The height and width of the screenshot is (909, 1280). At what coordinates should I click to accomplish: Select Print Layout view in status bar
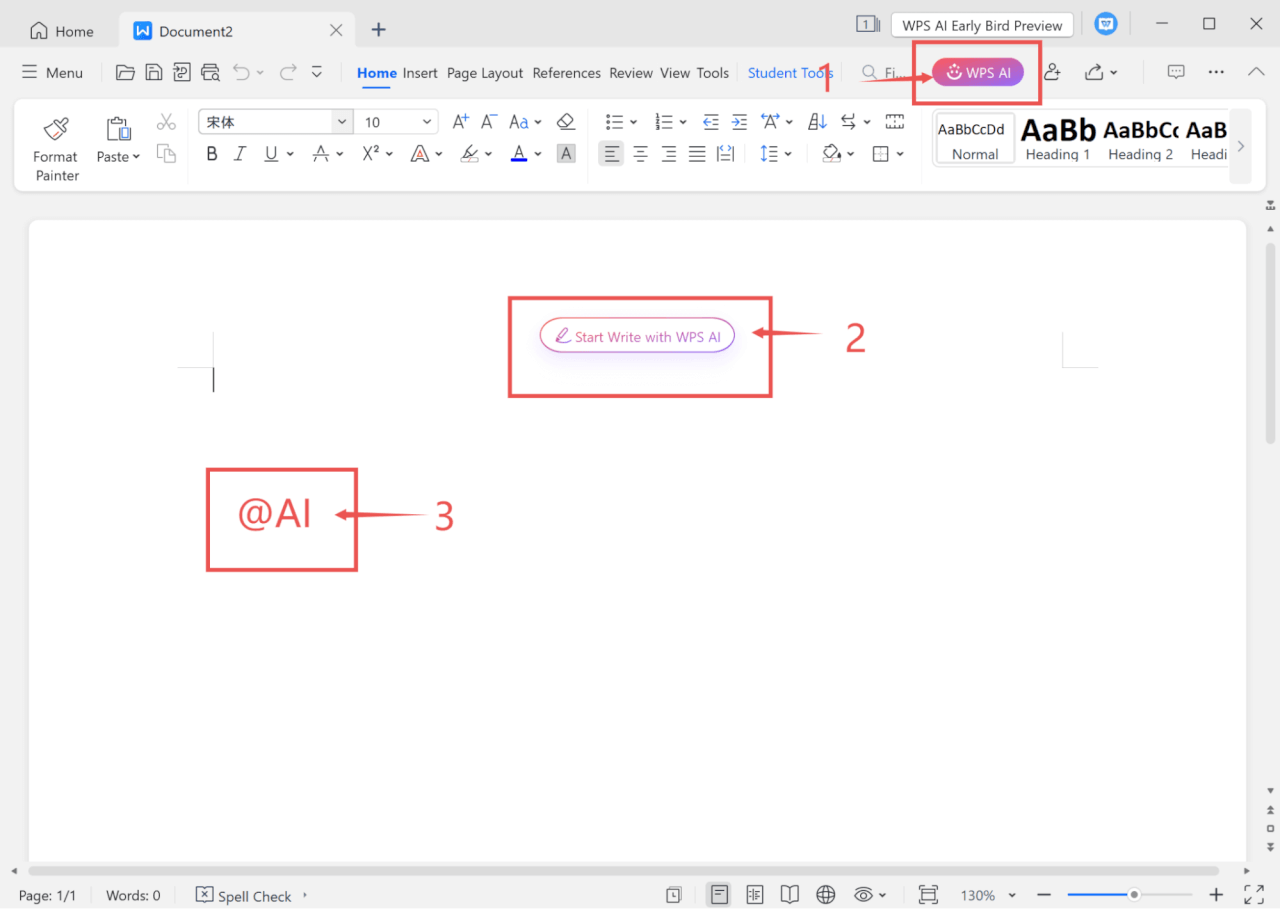tap(718, 895)
